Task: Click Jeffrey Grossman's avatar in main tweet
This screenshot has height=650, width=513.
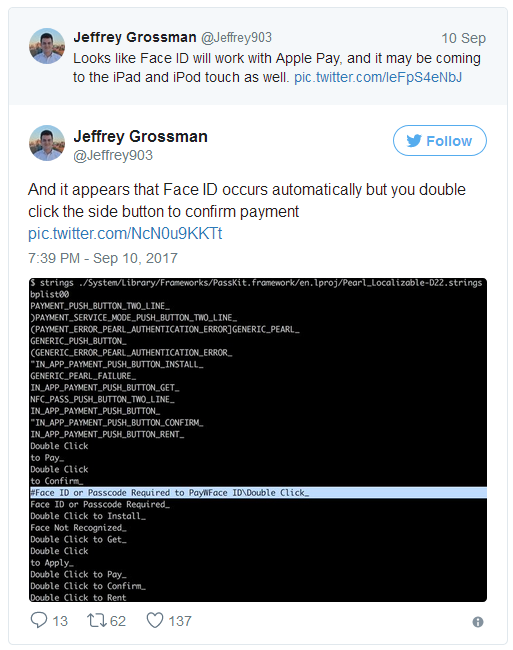Action: tap(47, 143)
